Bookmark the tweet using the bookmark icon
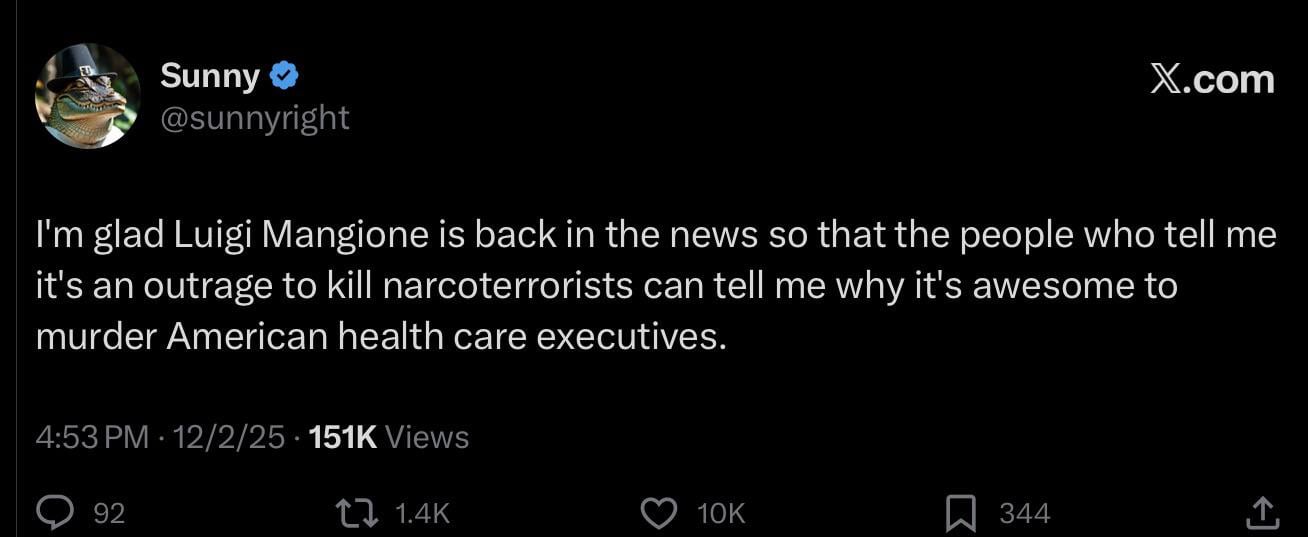 coord(961,514)
